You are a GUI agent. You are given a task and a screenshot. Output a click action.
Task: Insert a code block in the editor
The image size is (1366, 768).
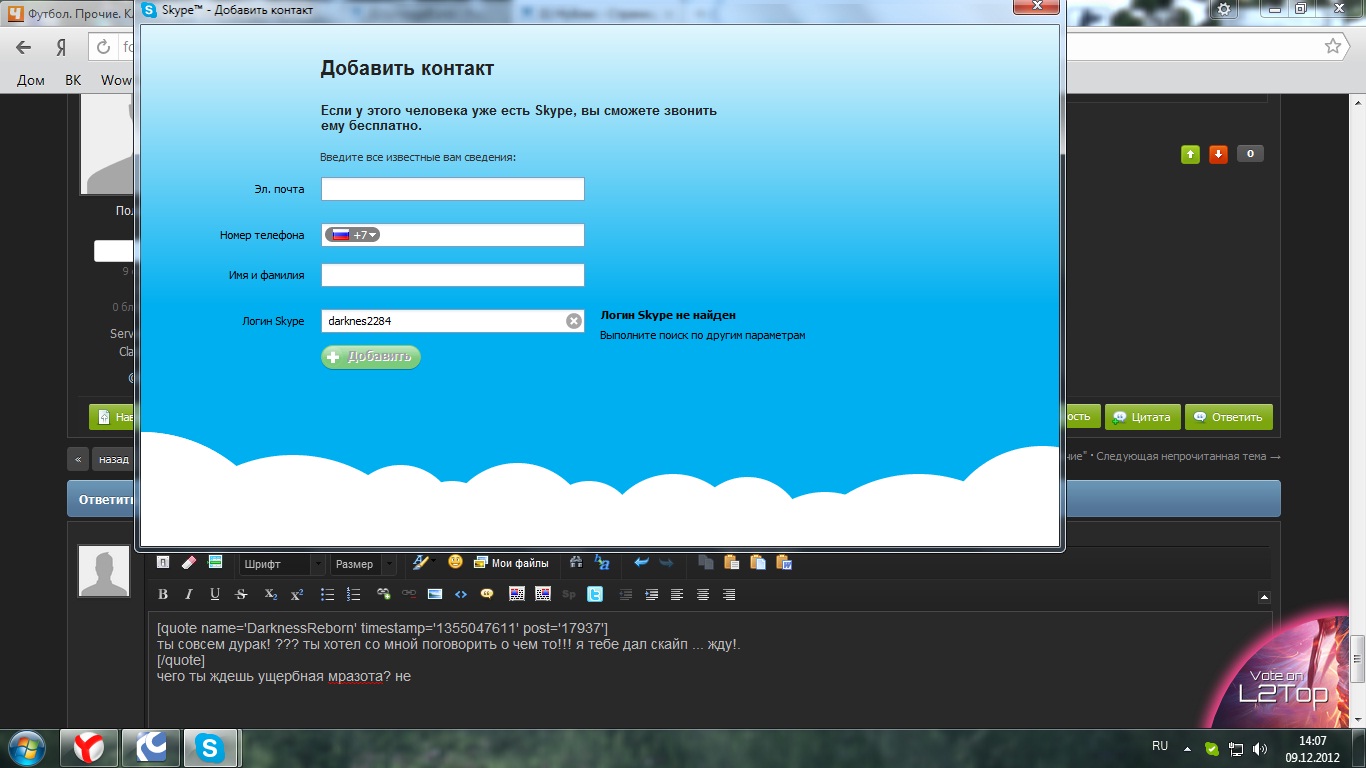[x=461, y=594]
